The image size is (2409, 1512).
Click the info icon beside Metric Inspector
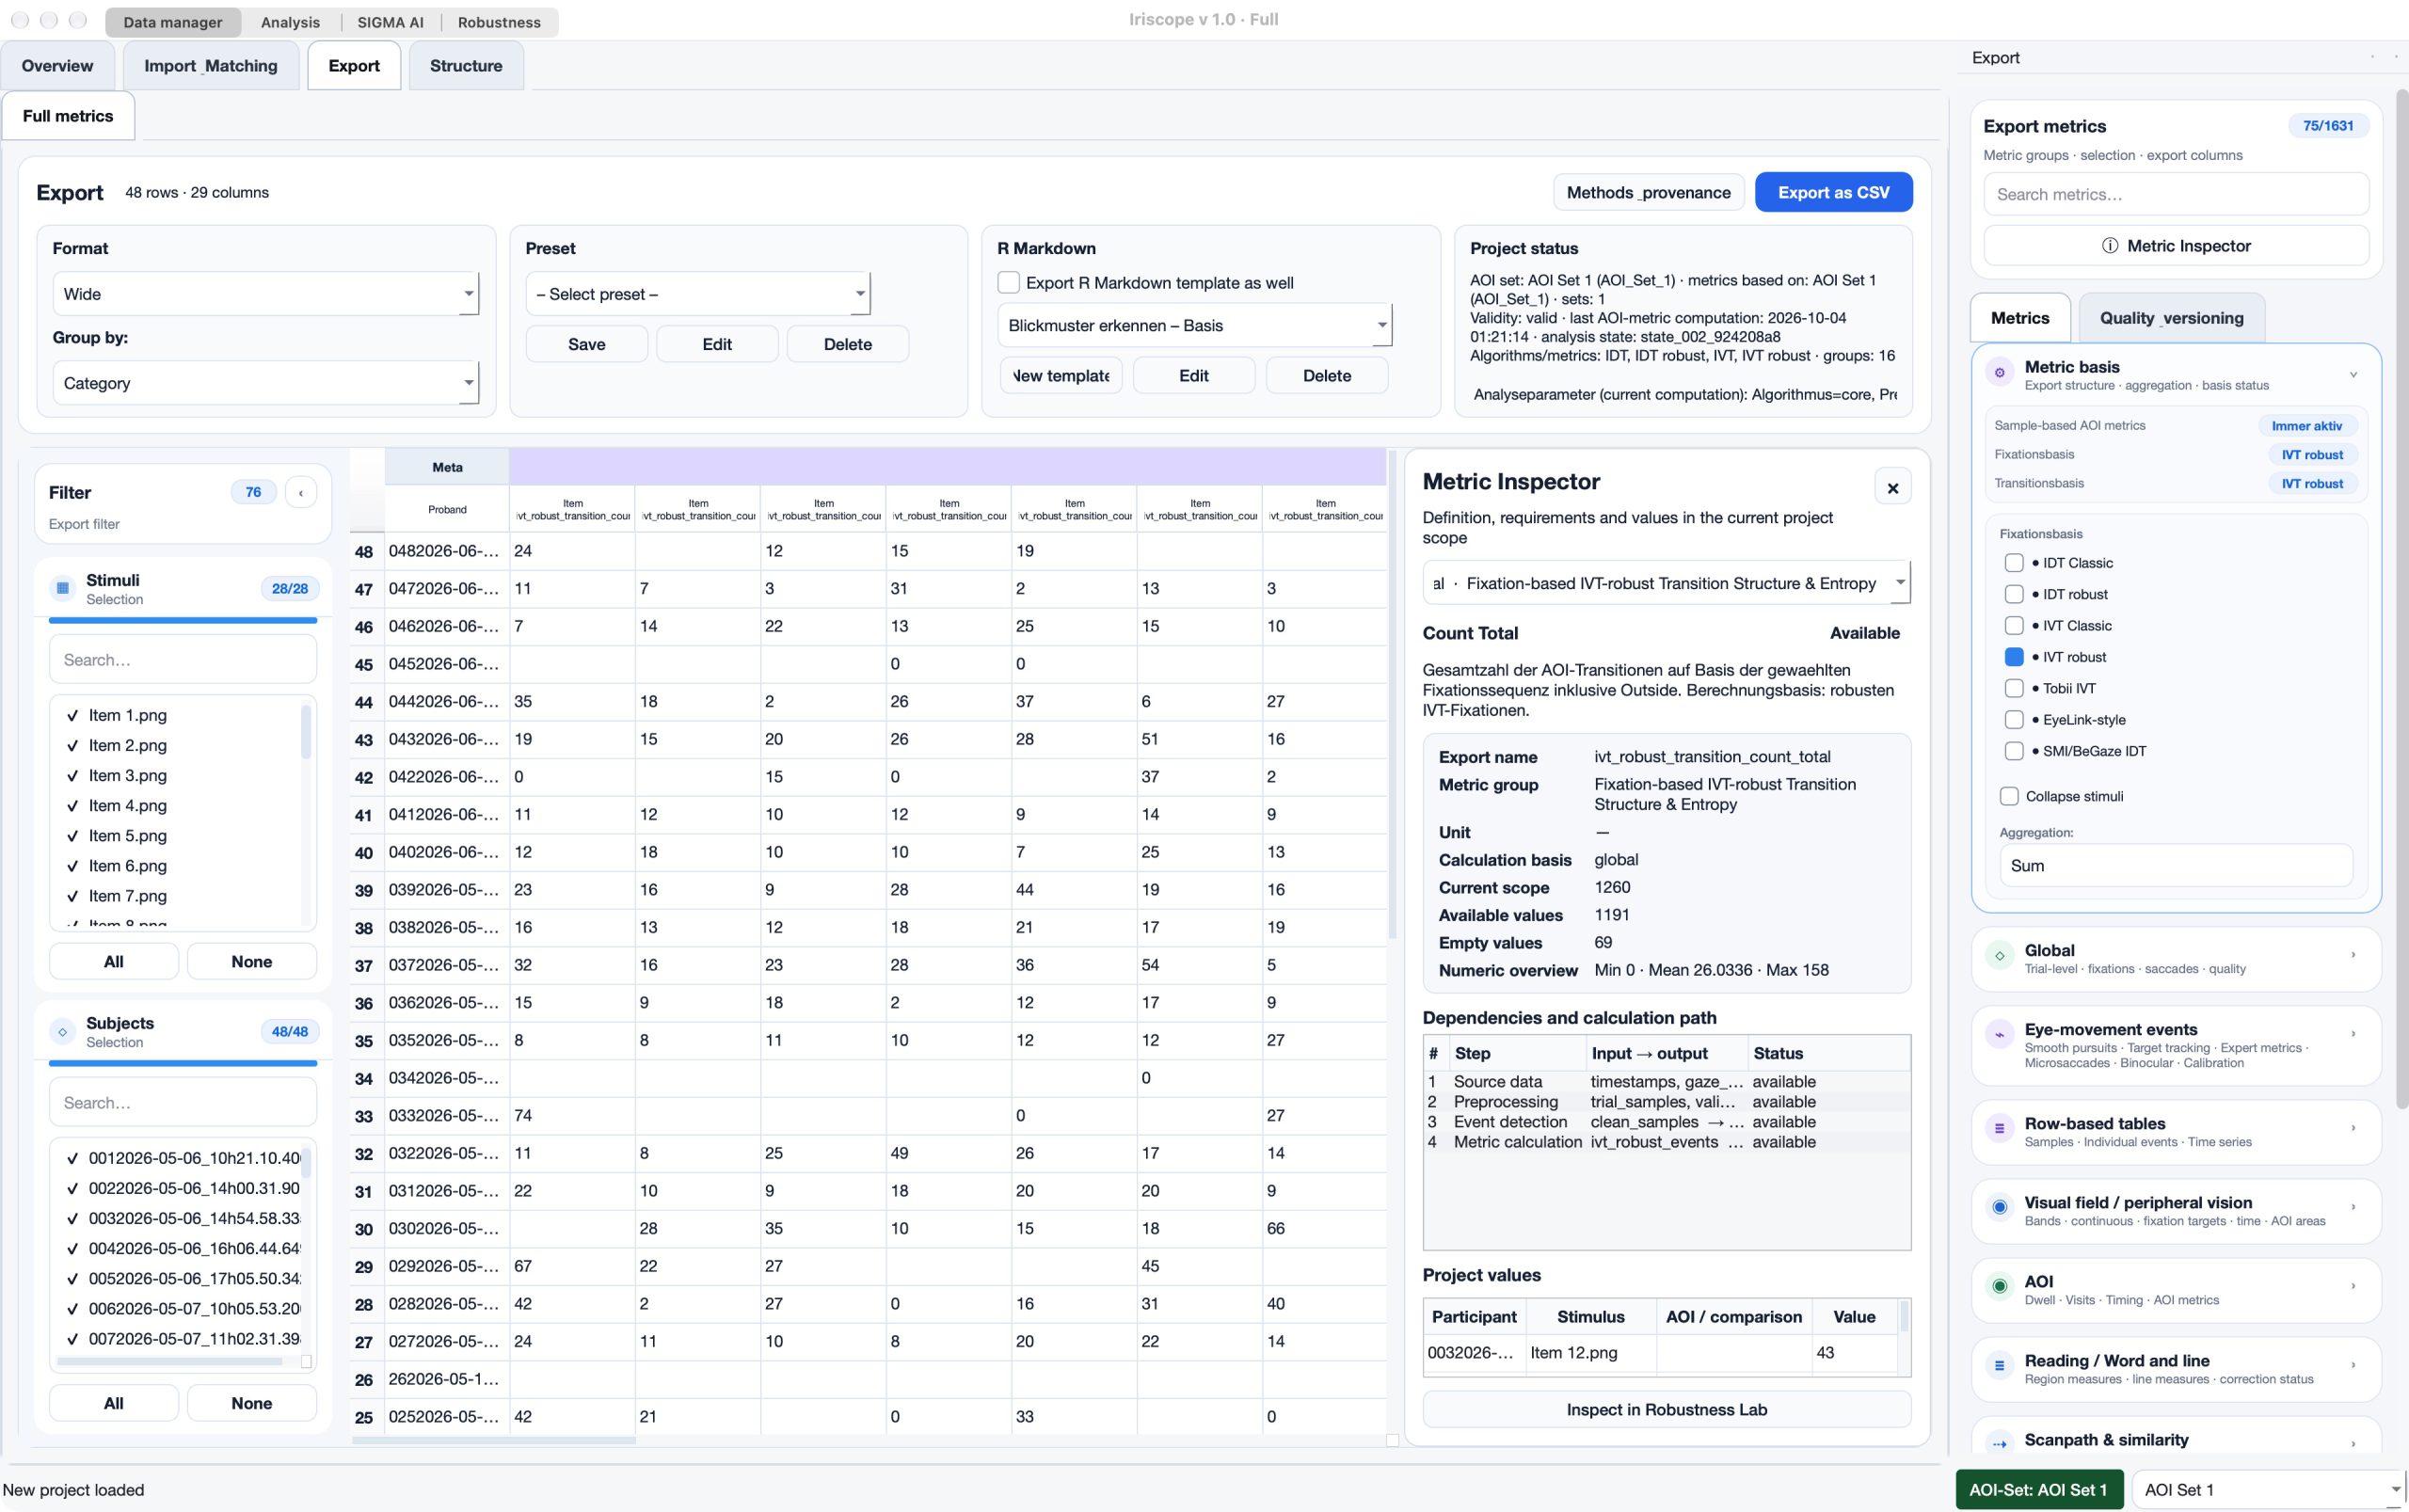(2110, 246)
